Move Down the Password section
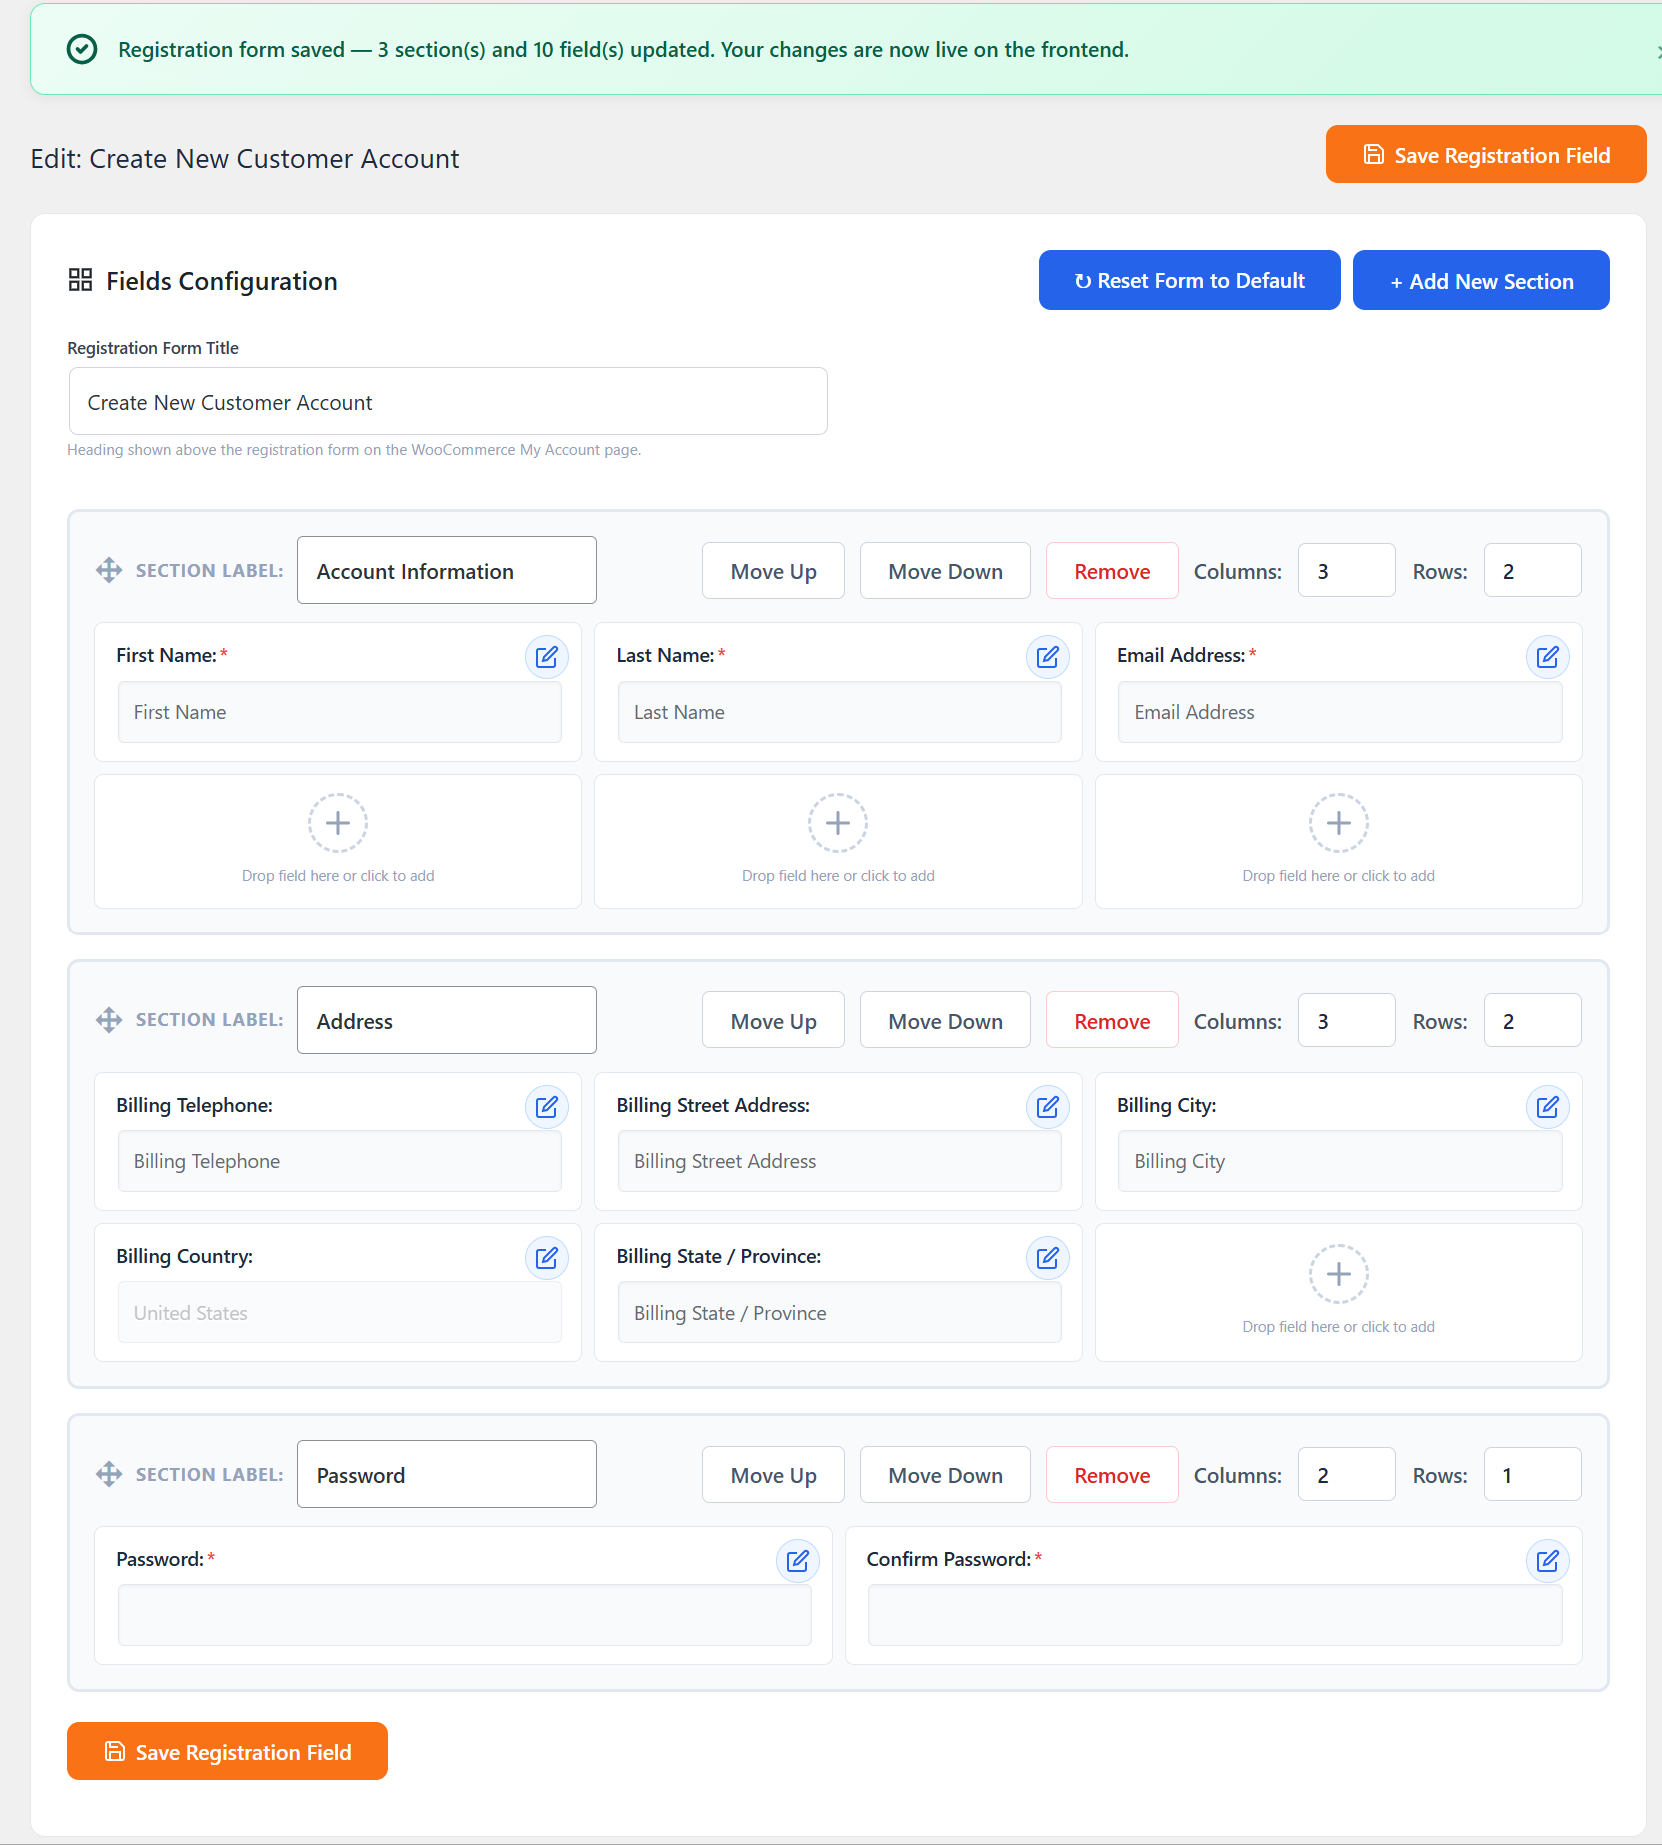The width and height of the screenshot is (1662, 1845). tap(945, 1474)
